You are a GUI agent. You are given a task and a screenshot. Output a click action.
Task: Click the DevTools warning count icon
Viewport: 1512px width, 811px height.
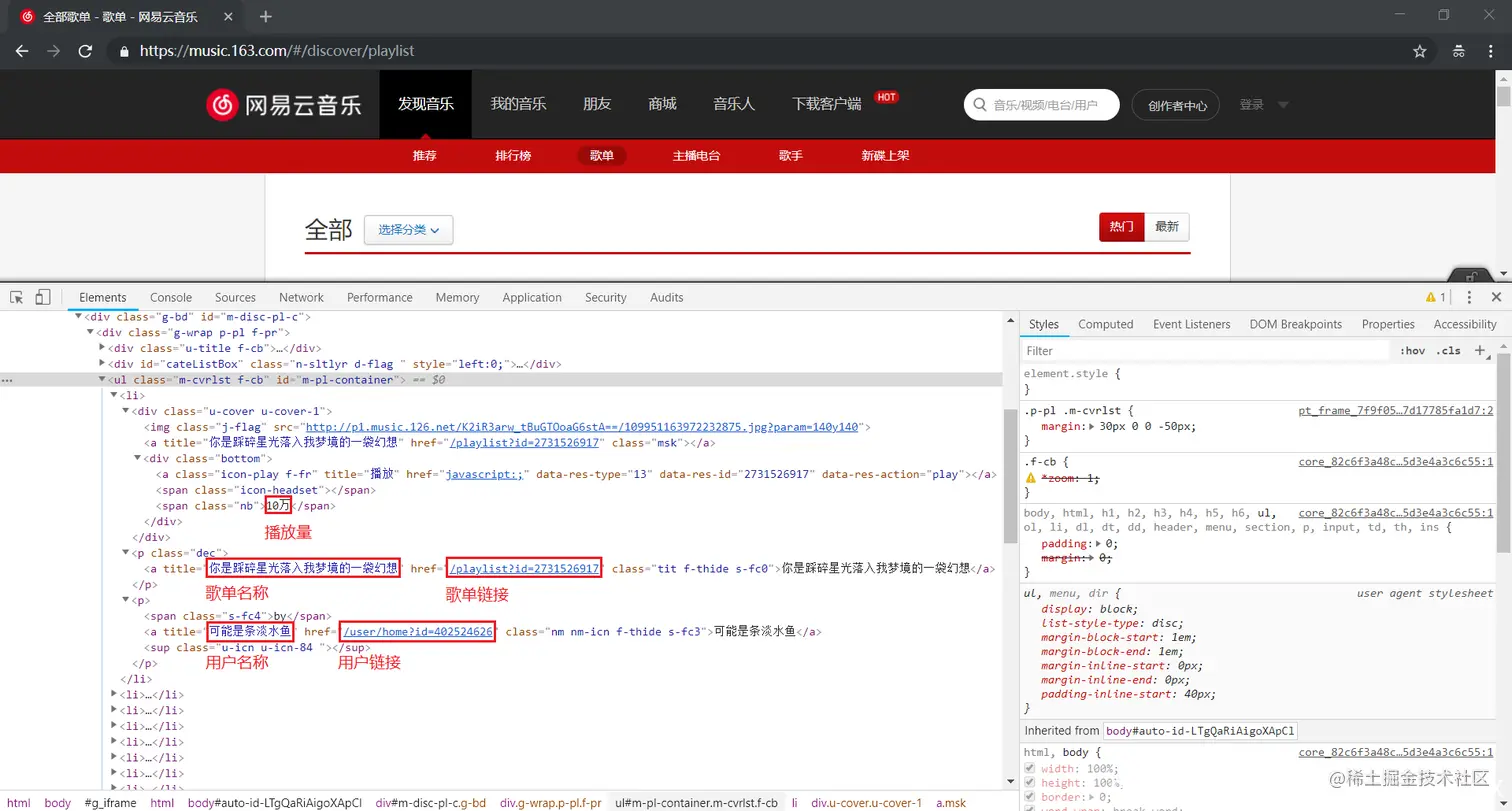click(x=1436, y=297)
